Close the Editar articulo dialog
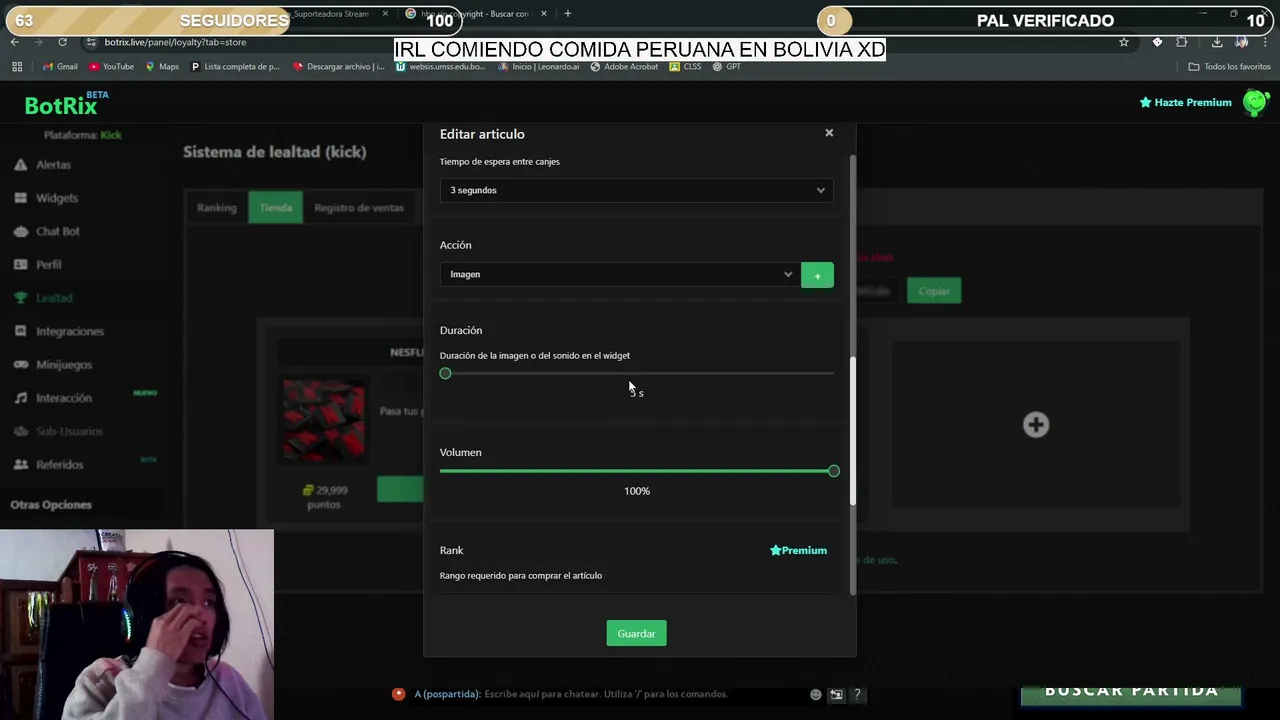 tap(829, 133)
